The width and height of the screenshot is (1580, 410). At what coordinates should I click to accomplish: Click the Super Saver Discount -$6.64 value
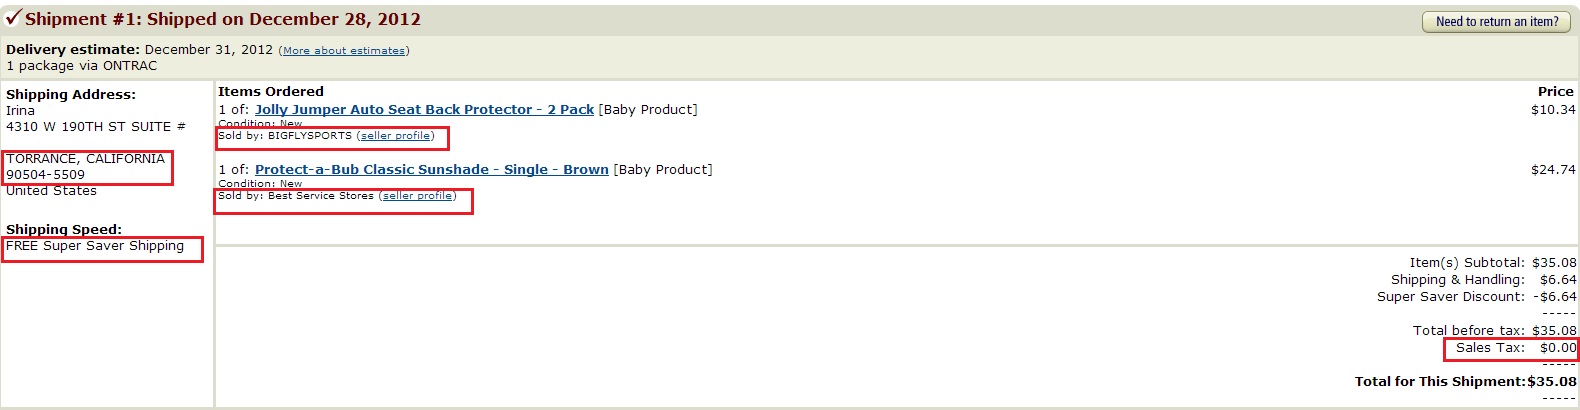[1554, 297]
